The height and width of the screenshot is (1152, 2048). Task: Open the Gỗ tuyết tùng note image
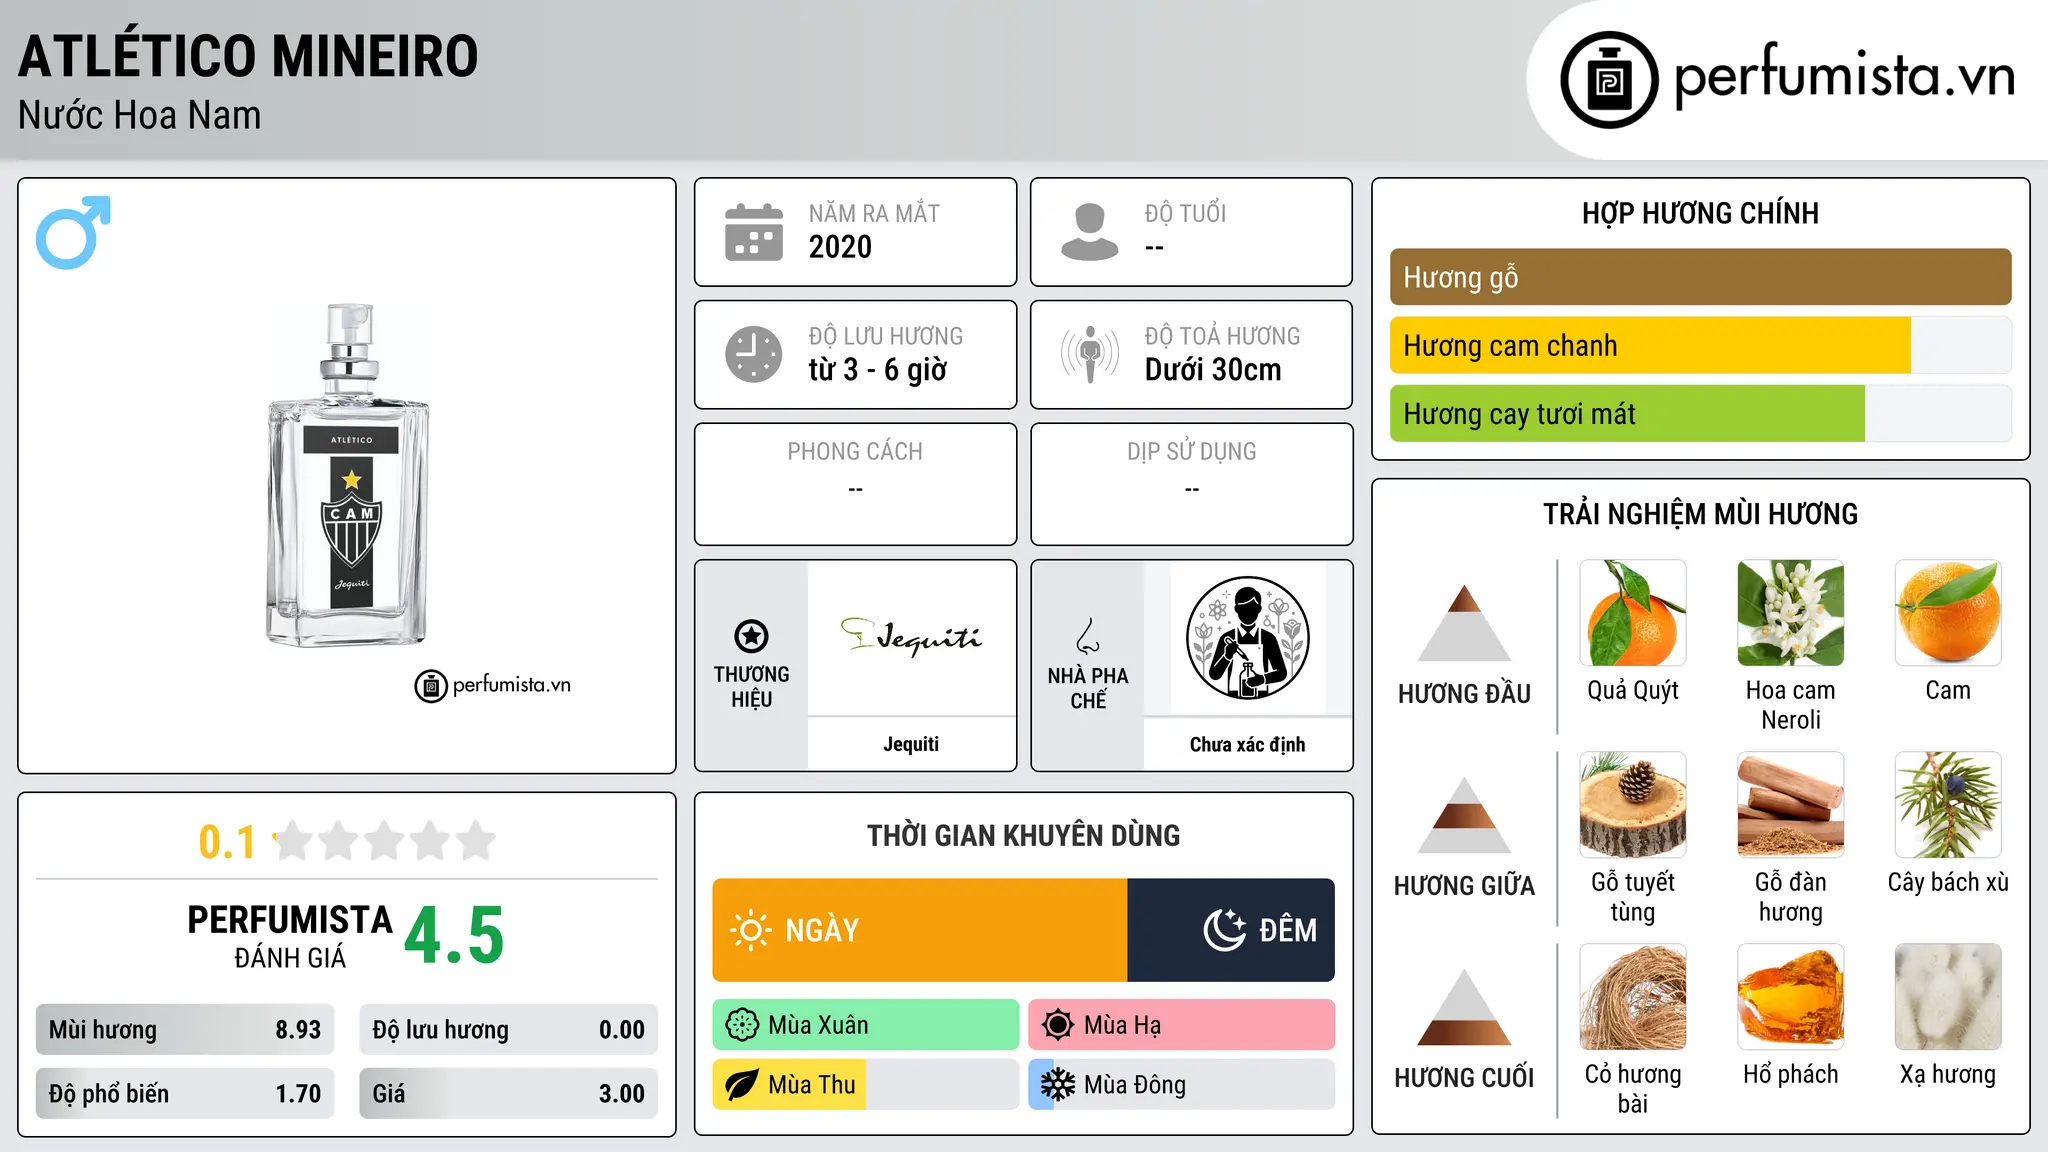1633,805
